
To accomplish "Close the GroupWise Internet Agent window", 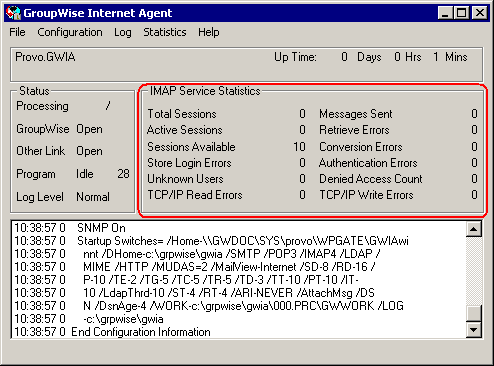I will coord(480,13).
